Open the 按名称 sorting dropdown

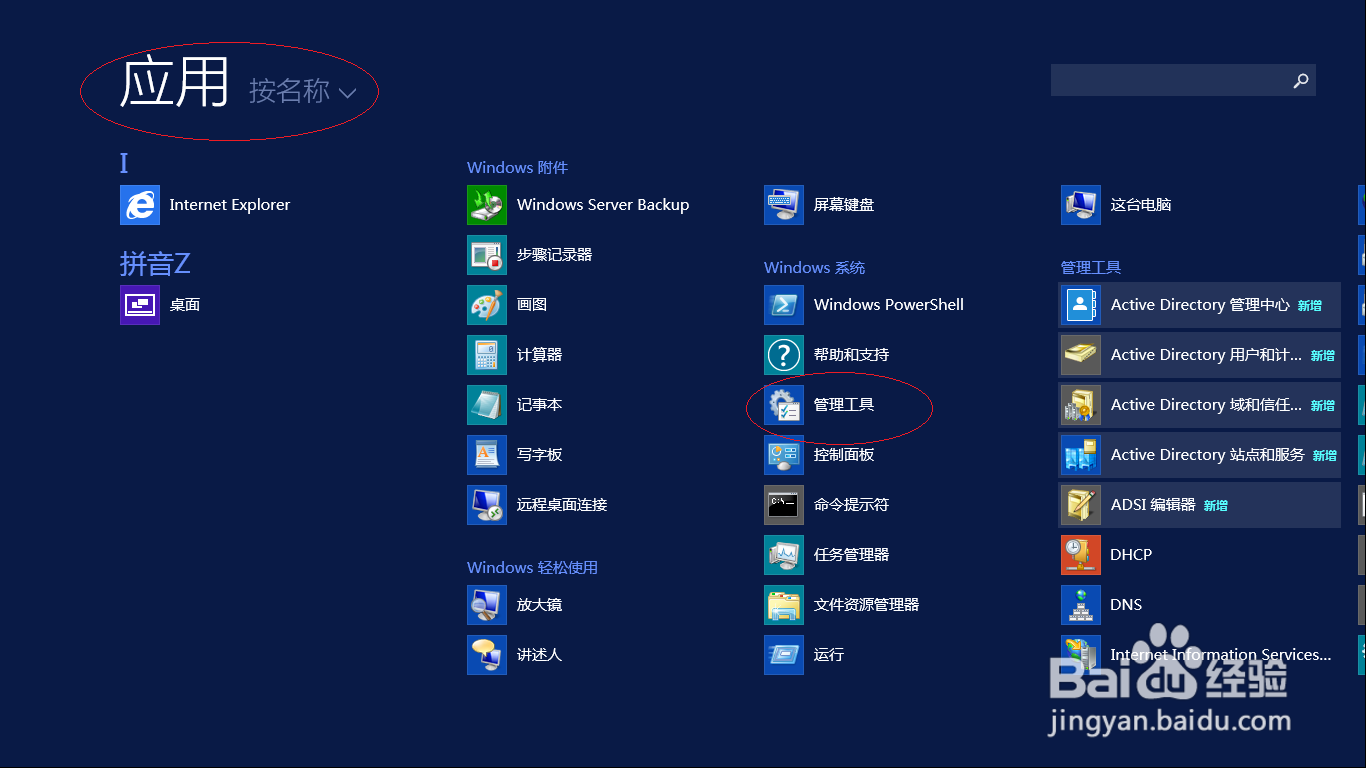click(x=307, y=92)
